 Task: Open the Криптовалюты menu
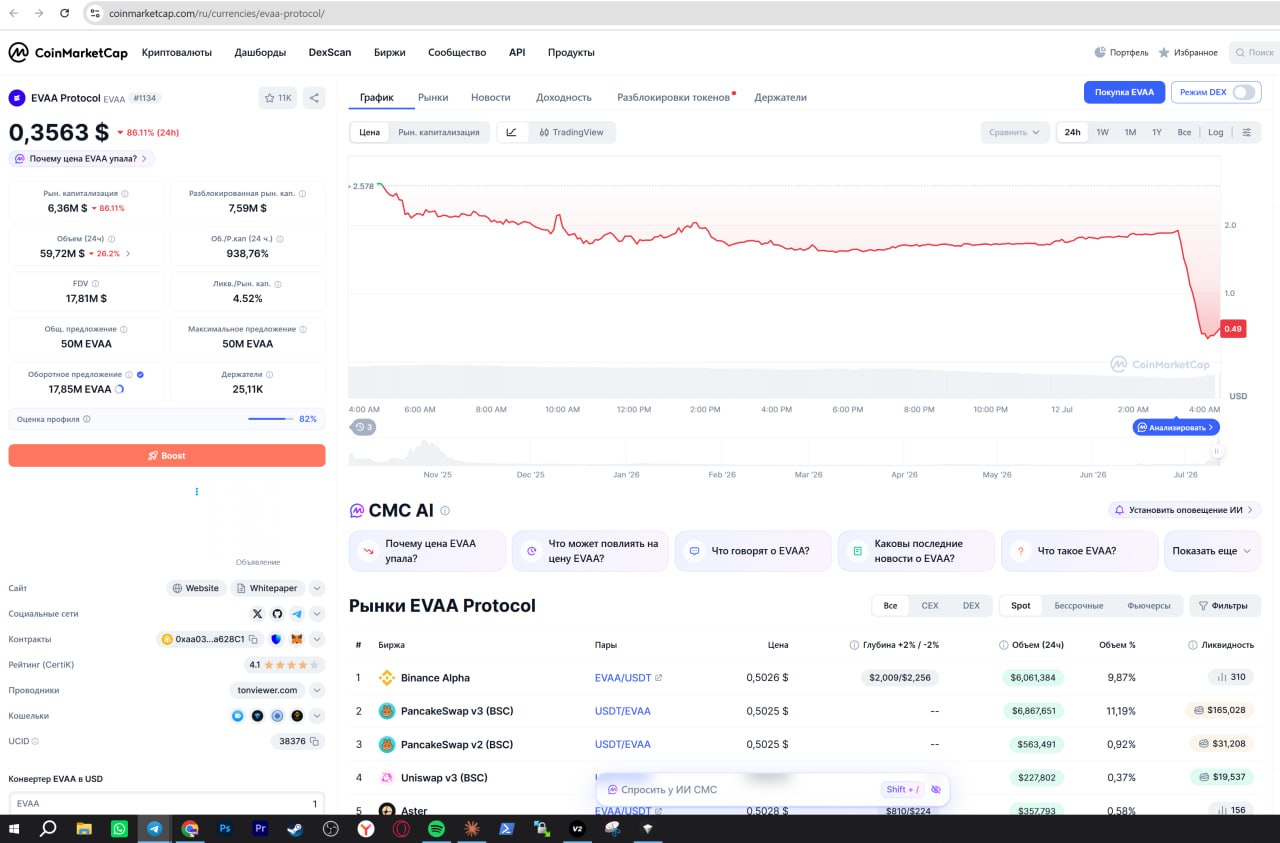[177, 52]
